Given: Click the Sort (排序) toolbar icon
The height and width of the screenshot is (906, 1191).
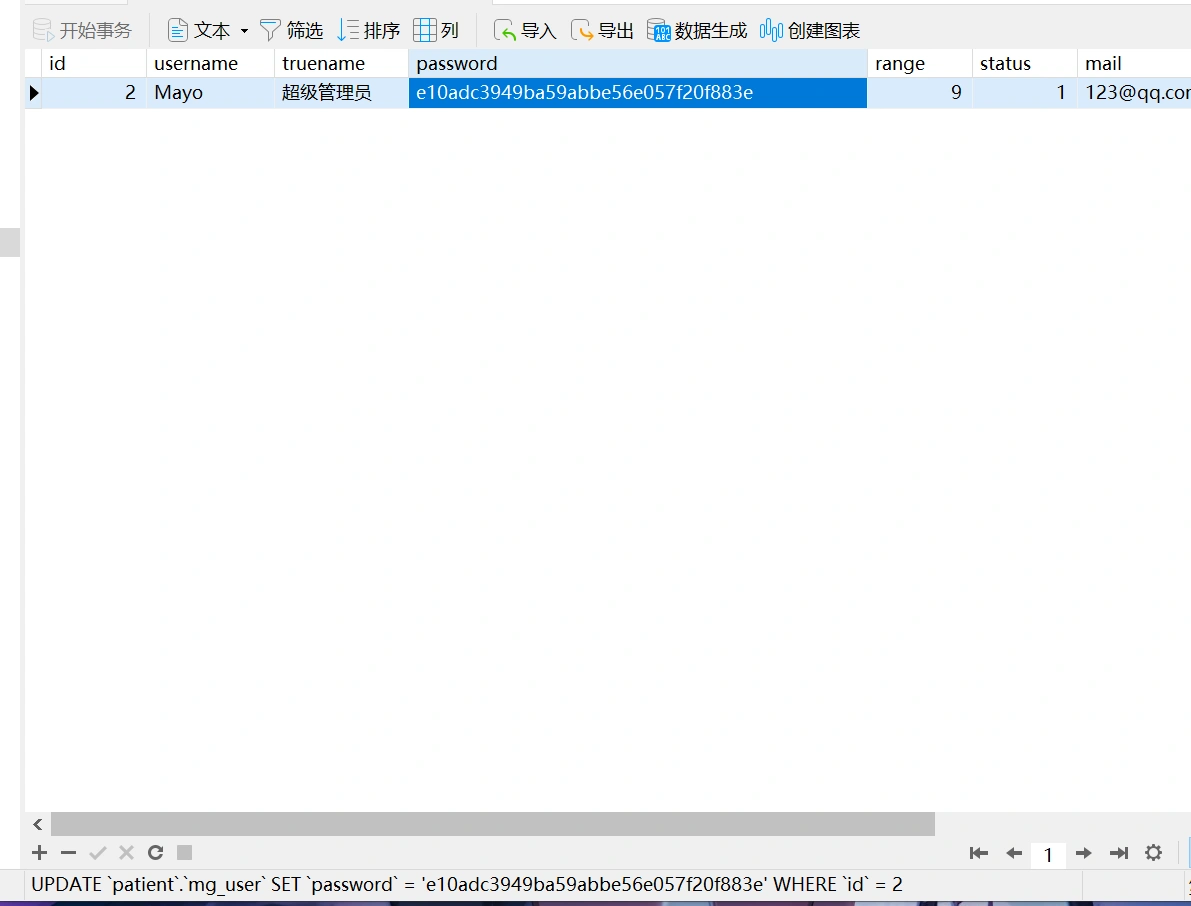Looking at the screenshot, I should tap(348, 31).
